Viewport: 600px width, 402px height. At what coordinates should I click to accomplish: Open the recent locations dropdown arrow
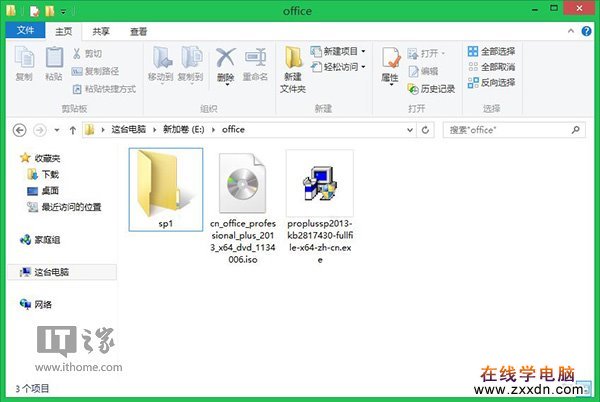57,130
